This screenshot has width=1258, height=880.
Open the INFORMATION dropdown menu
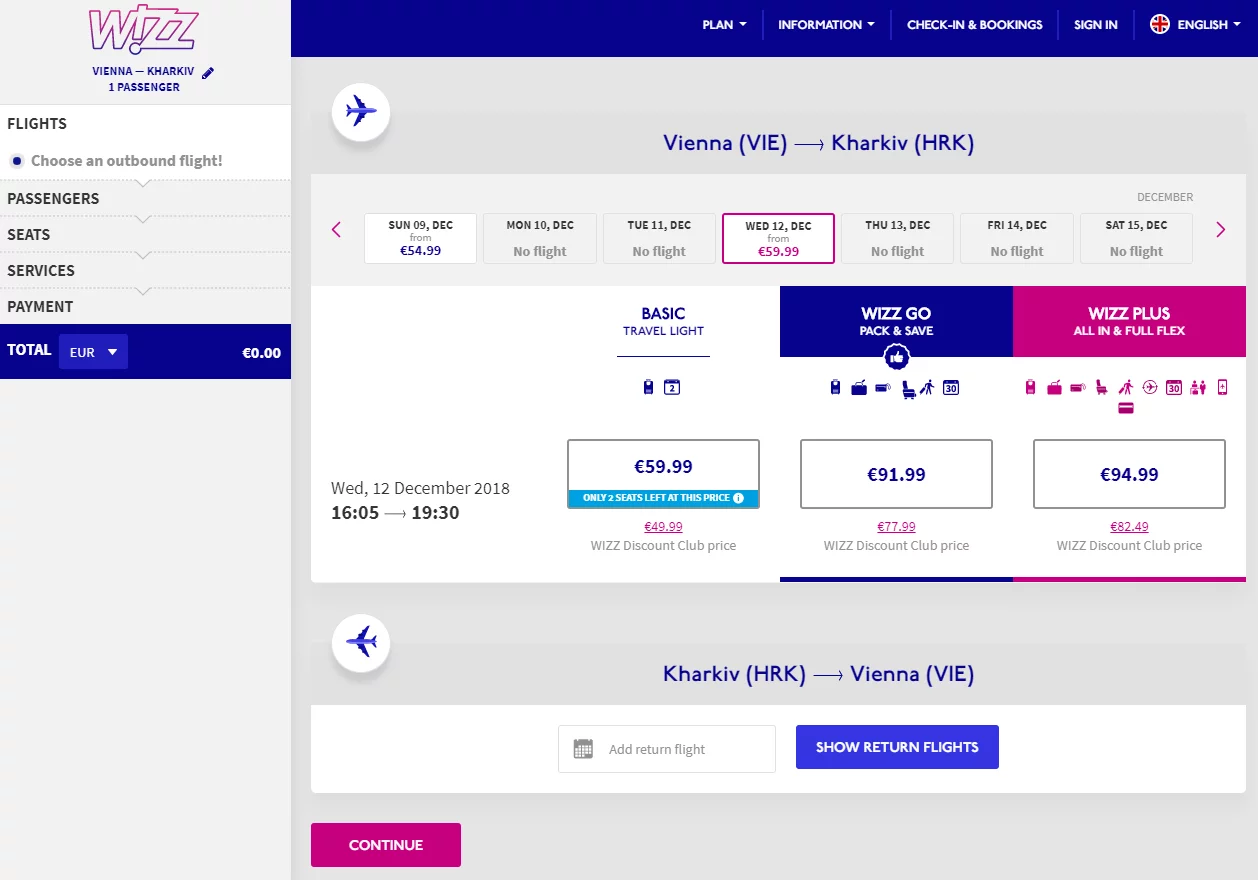point(826,25)
